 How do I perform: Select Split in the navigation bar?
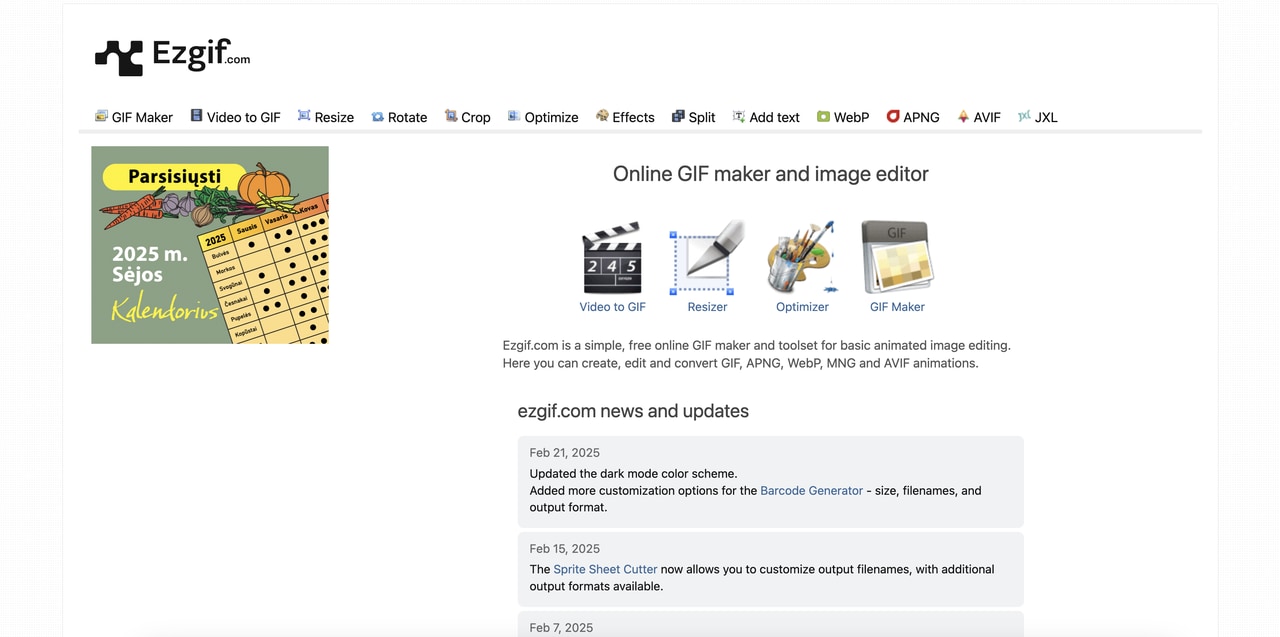pyautogui.click(x=694, y=117)
